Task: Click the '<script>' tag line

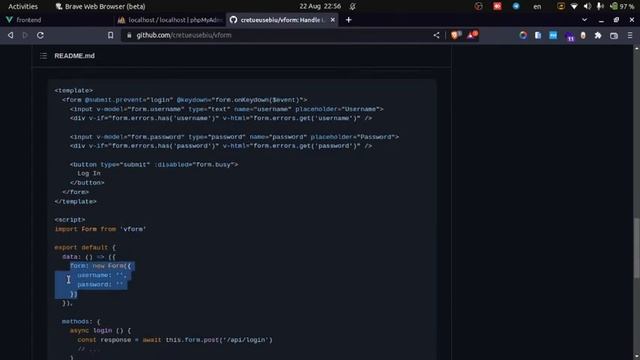Action: (70, 220)
